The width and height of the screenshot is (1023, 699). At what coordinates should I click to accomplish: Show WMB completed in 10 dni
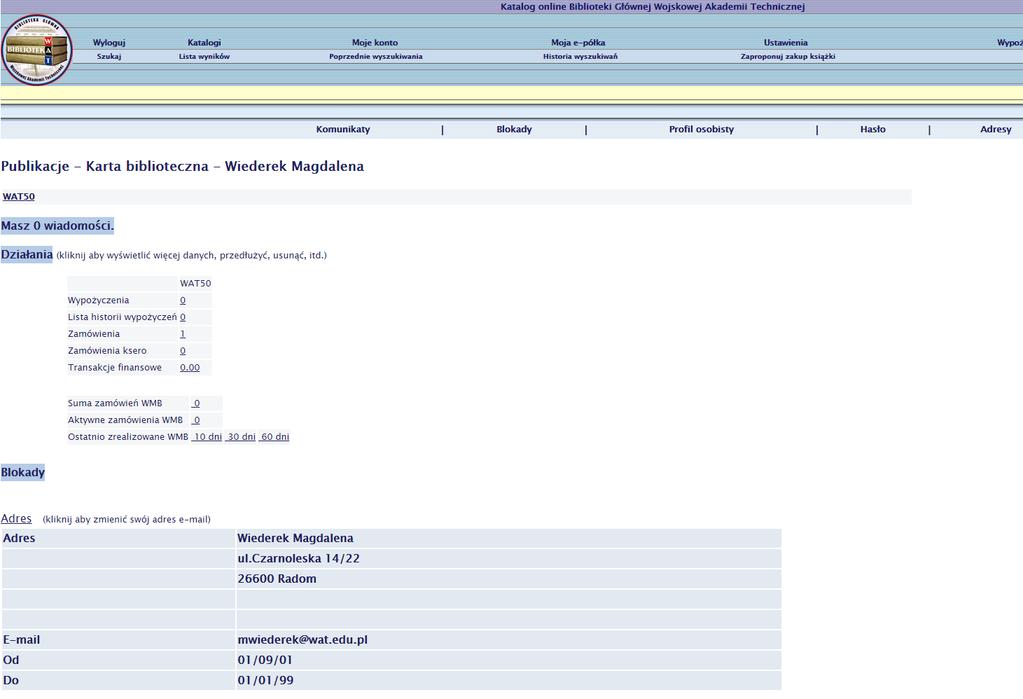click(x=207, y=437)
